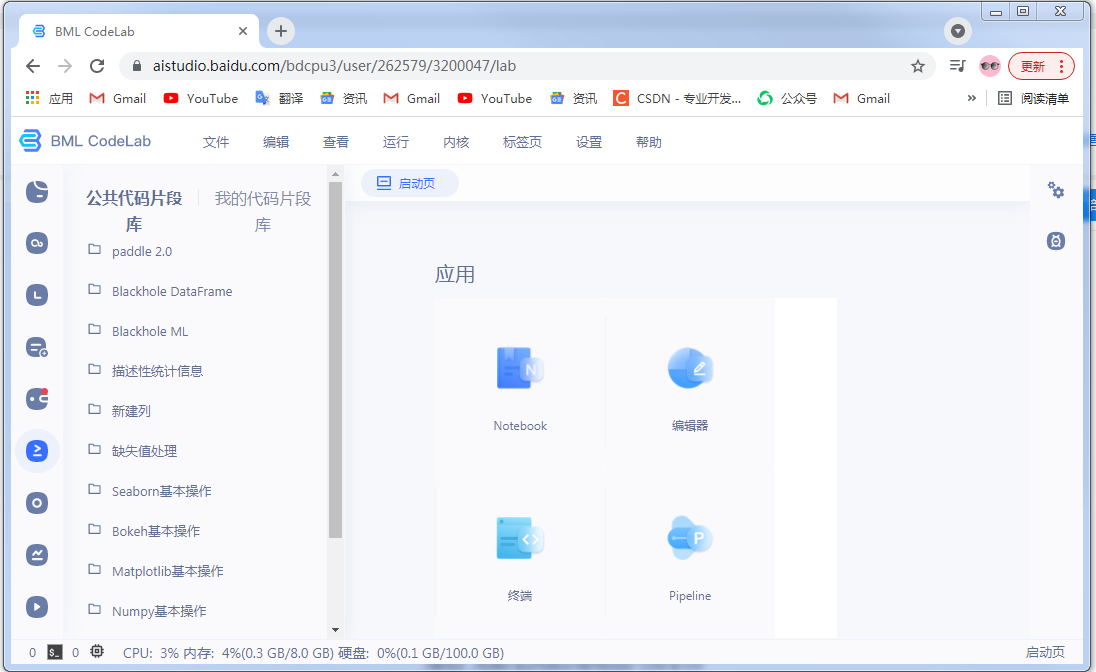Open the loop-shaped link icon in left sidebar
The image size is (1096, 672).
tap(37, 243)
